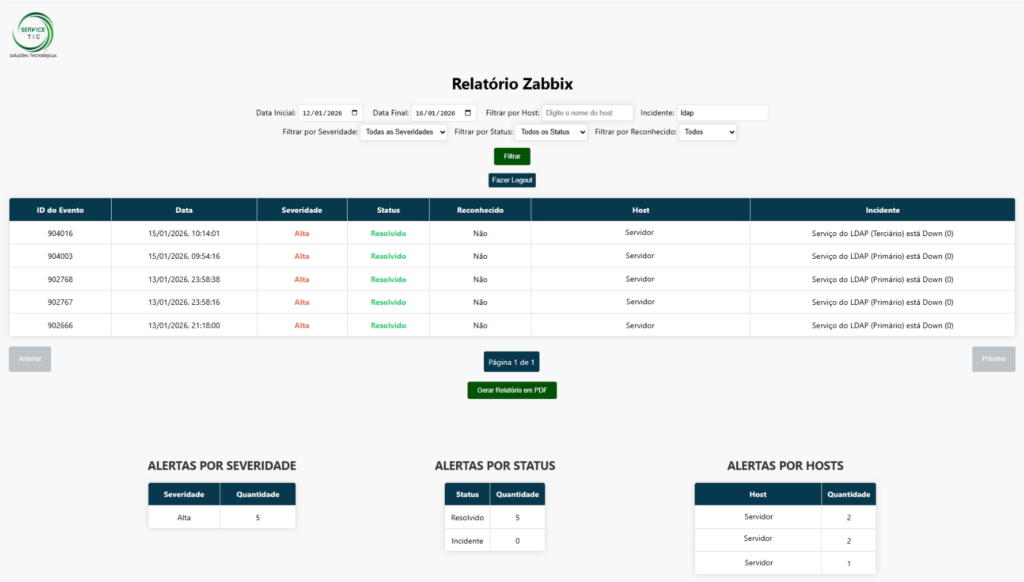The image size is (1024, 582).
Task: Click the Filtrar por Host input
Action: [x=587, y=113]
